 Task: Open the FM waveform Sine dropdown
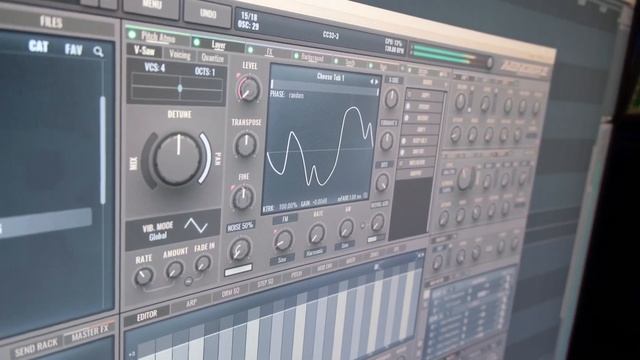(x=282, y=259)
